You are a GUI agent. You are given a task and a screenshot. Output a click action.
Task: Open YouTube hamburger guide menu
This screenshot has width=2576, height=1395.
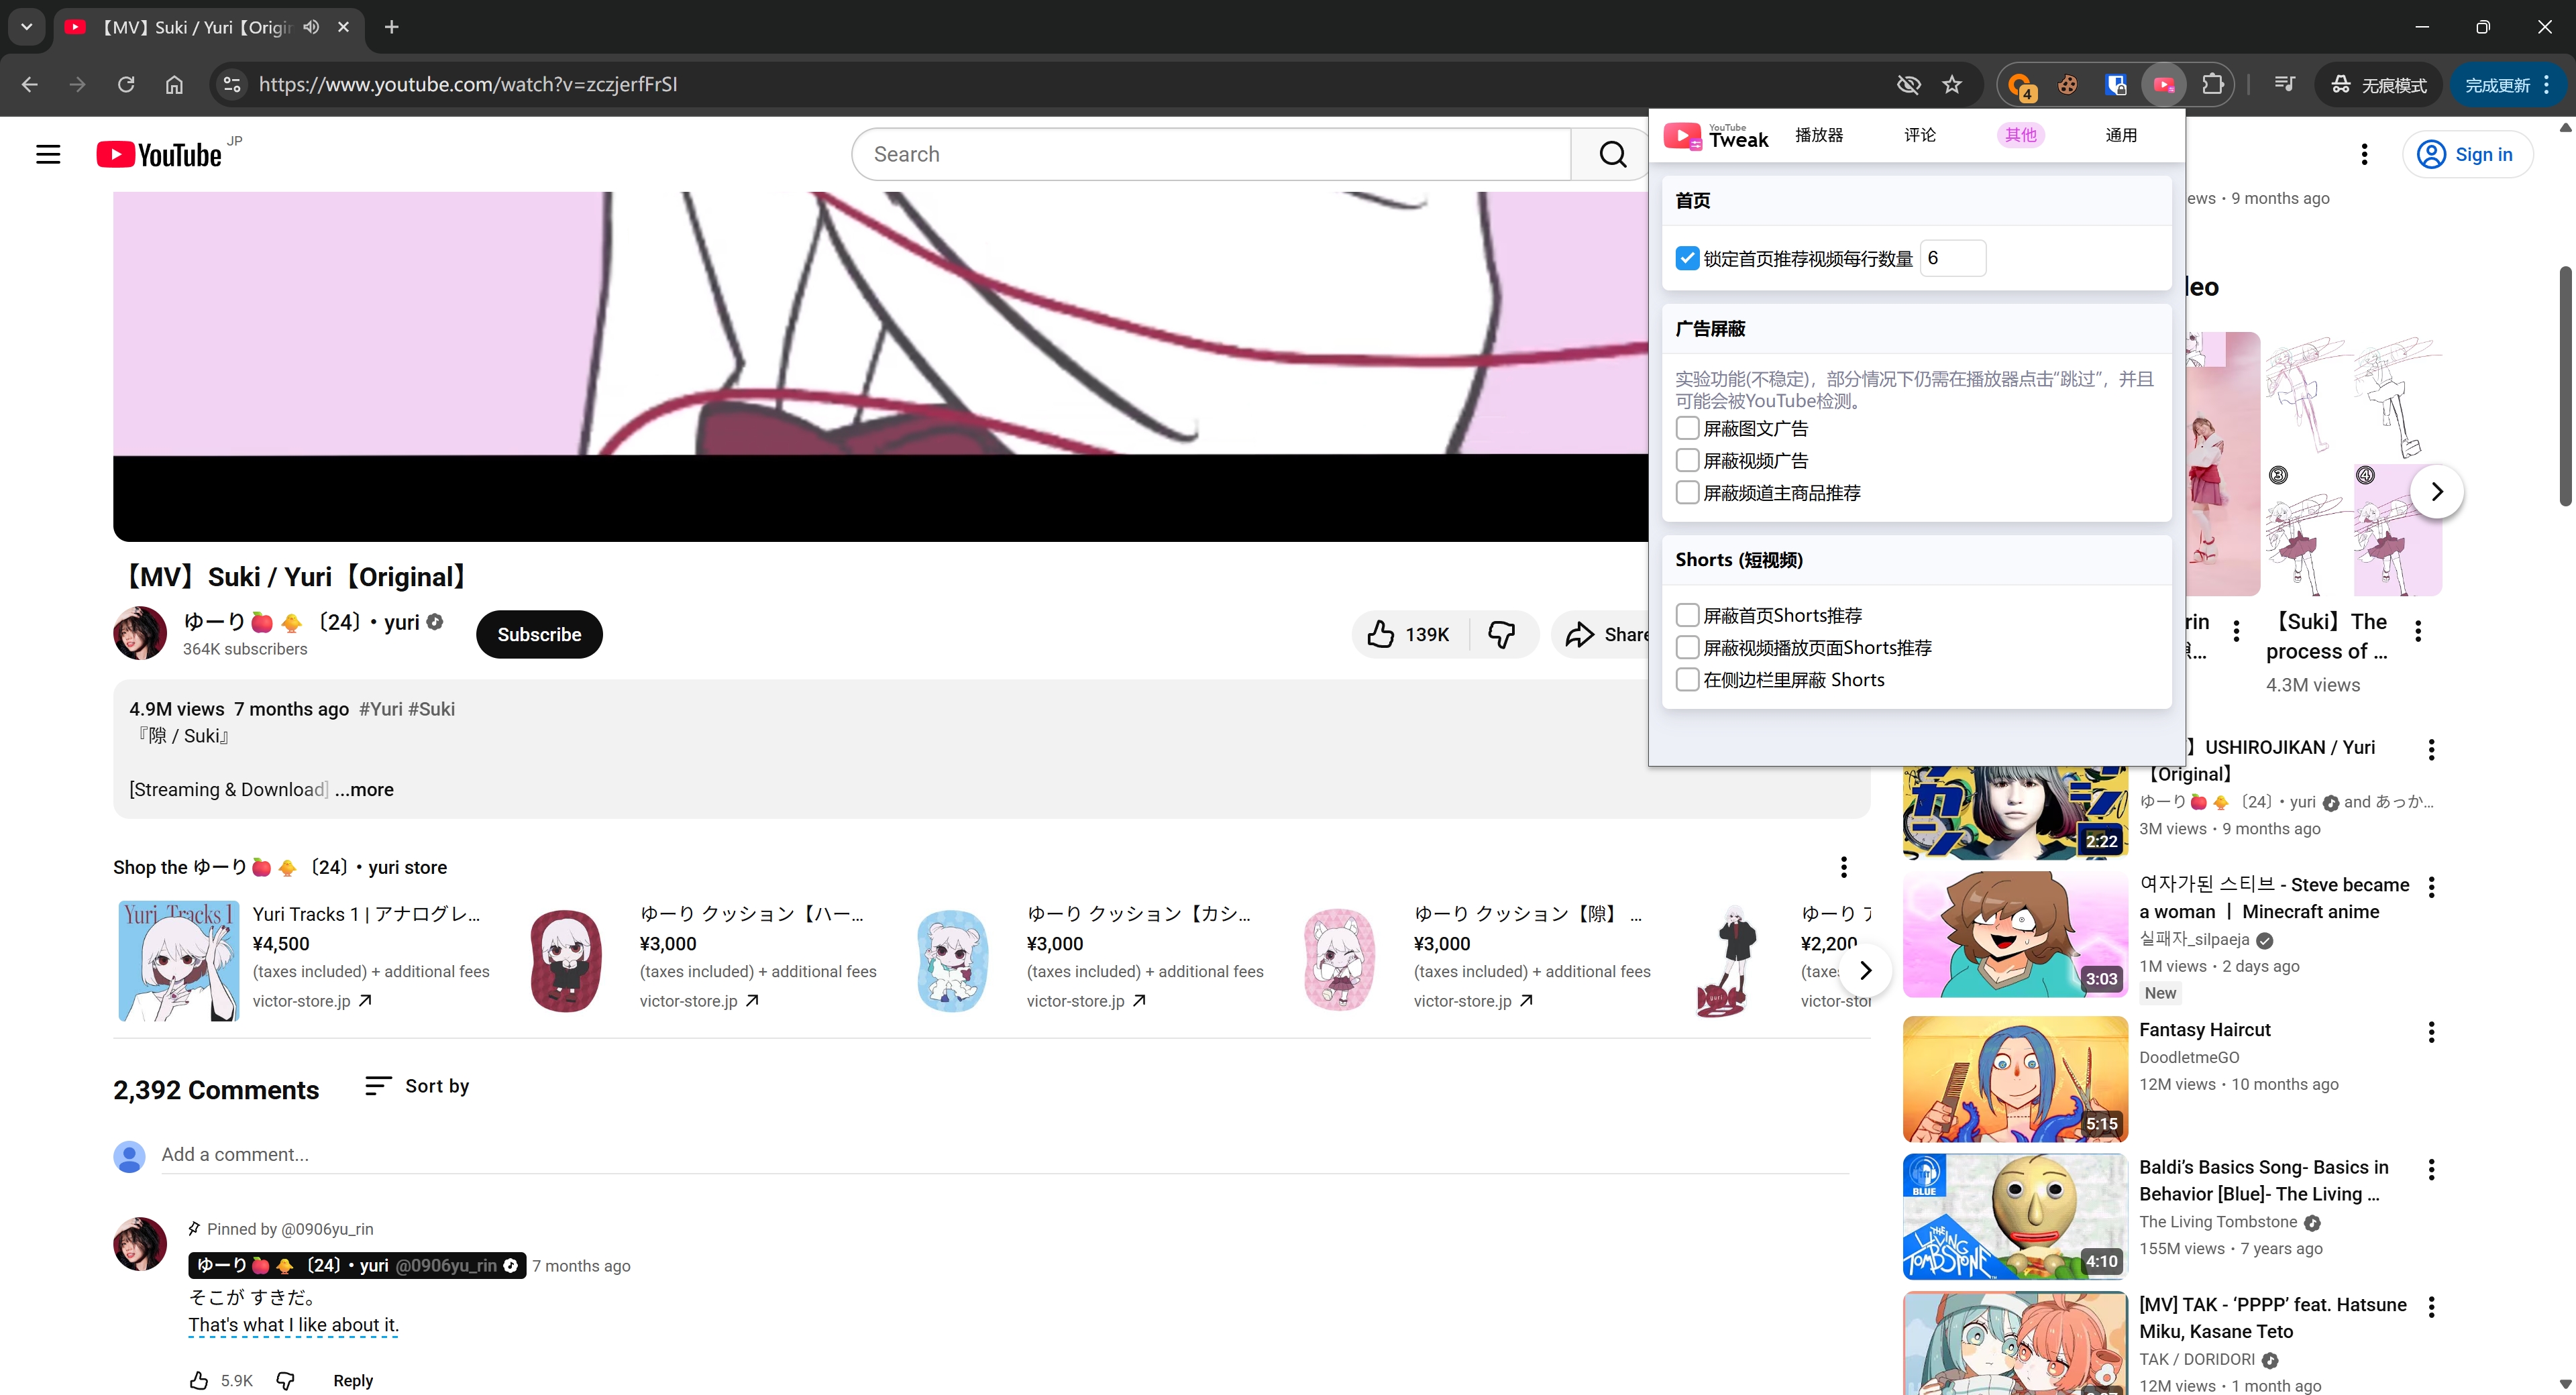(x=48, y=154)
